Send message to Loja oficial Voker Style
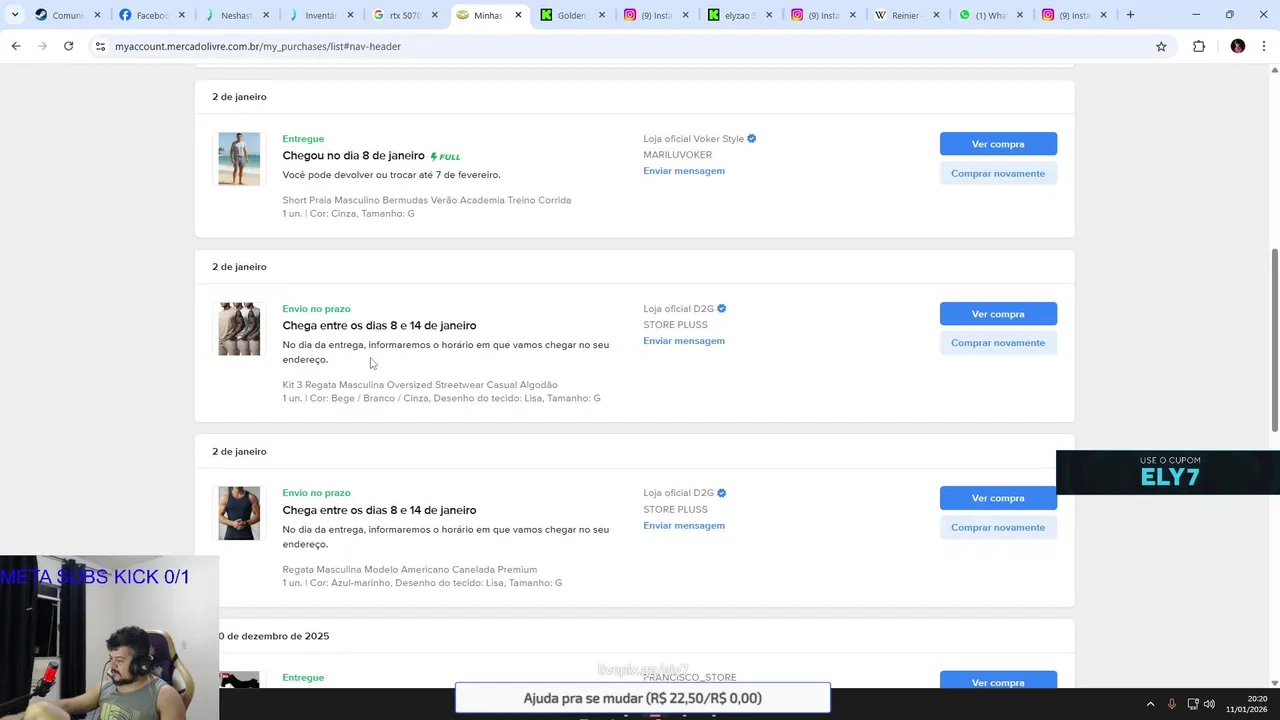 (684, 171)
